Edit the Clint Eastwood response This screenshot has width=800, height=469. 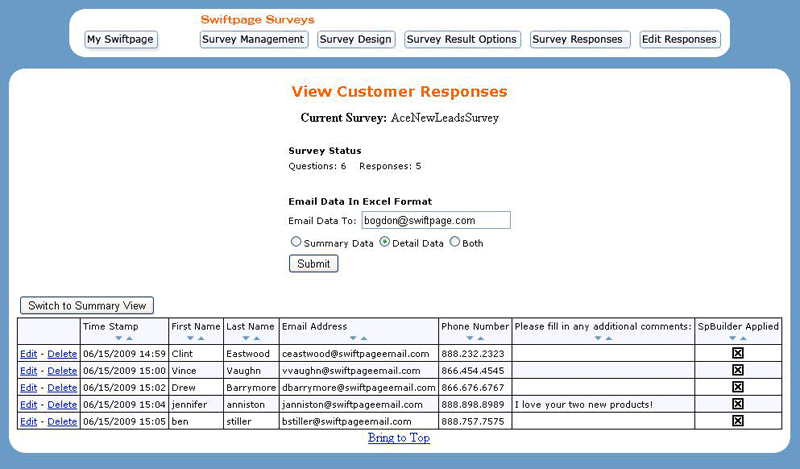(29, 354)
